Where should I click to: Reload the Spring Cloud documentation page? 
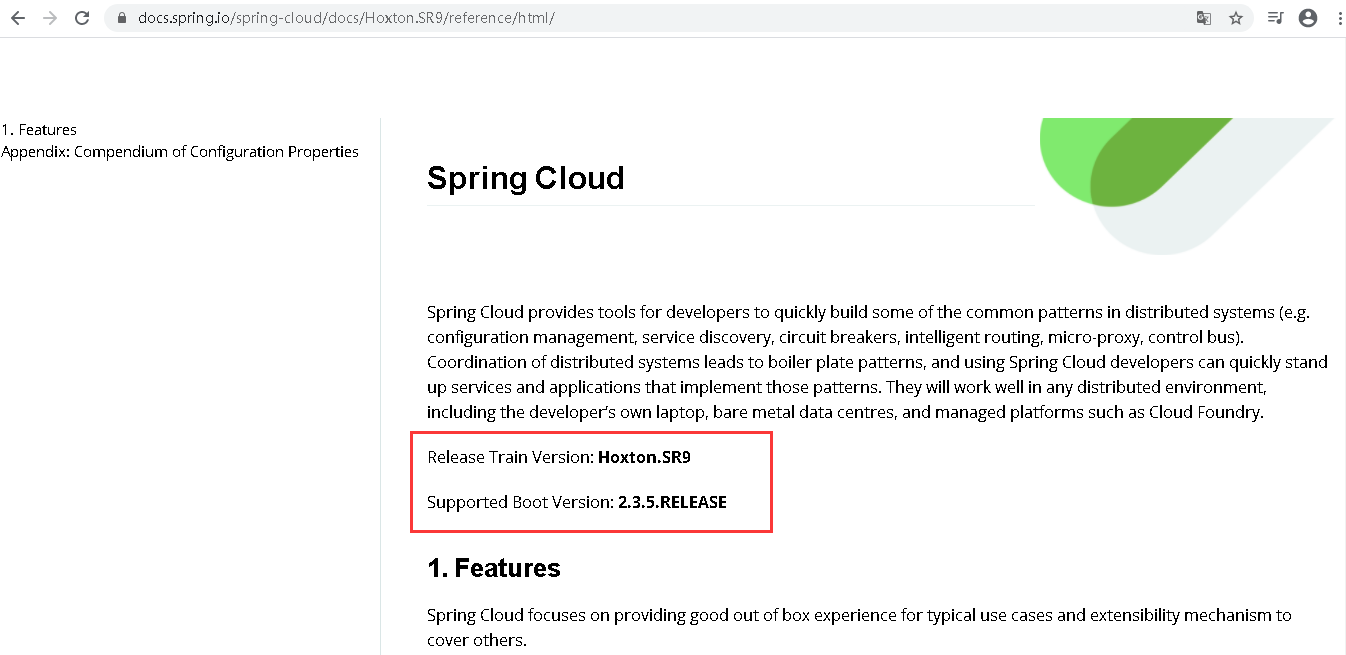point(82,17)
